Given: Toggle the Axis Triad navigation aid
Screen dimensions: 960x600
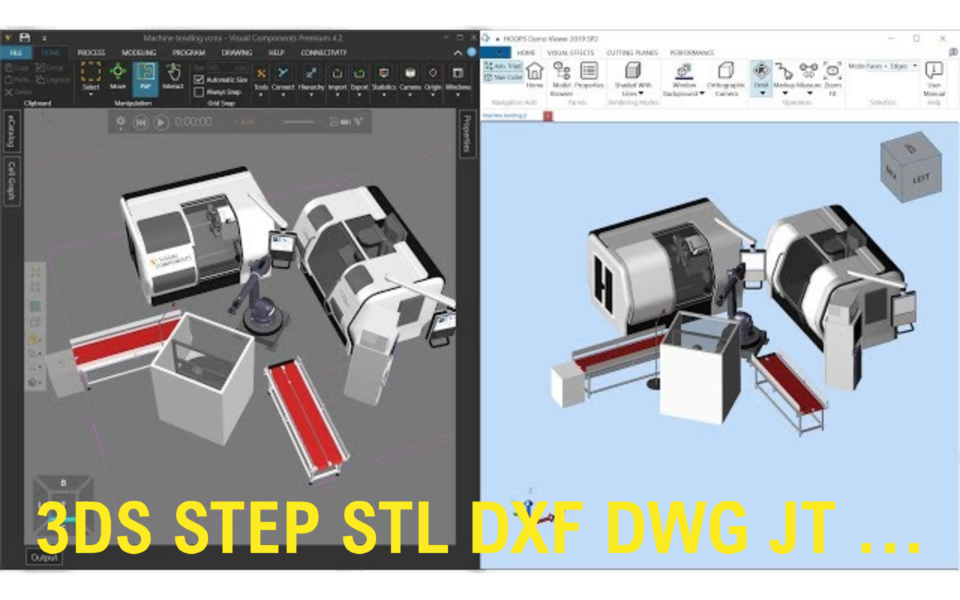Looking at the screenshot, I should click(503, 66).
